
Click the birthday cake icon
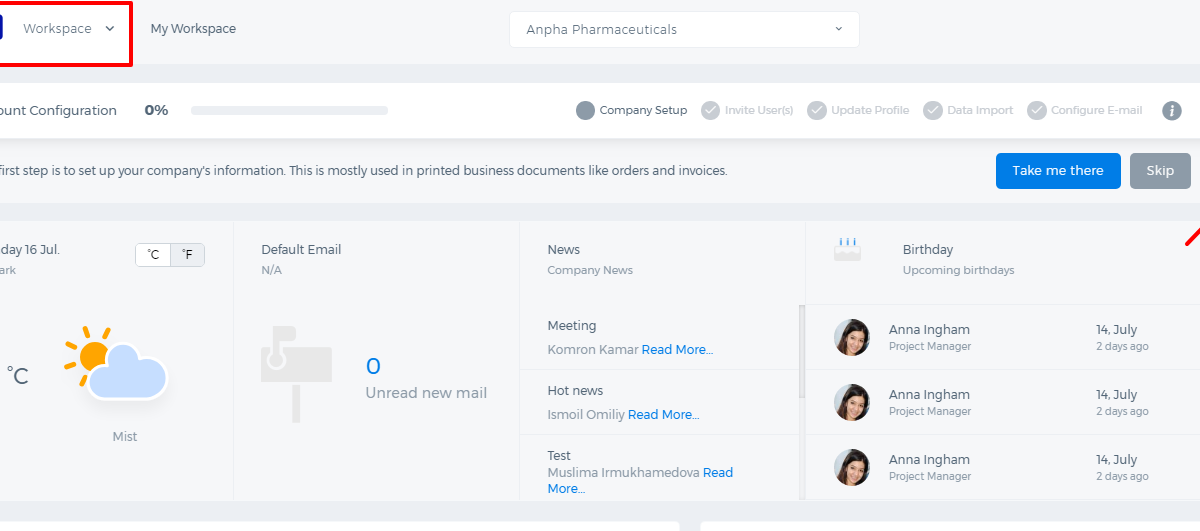(x=847, y=250)
